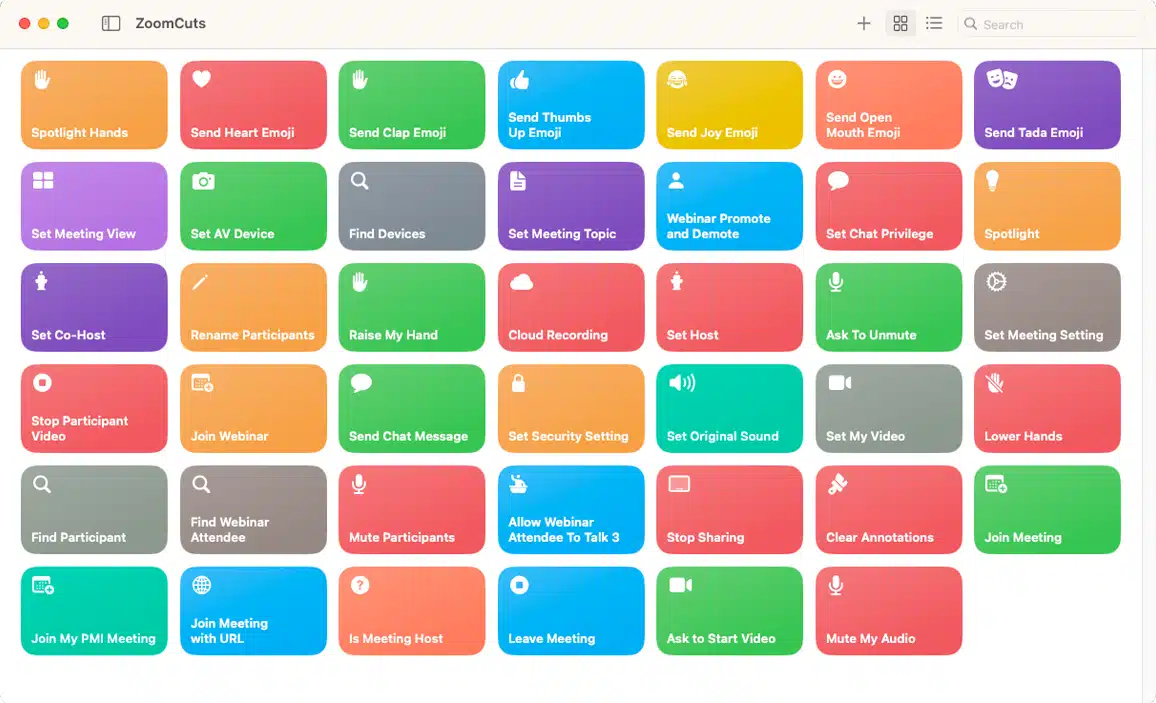Select the Rename Participants shortcut
The image size is (1156, 703).
[253, 307]
